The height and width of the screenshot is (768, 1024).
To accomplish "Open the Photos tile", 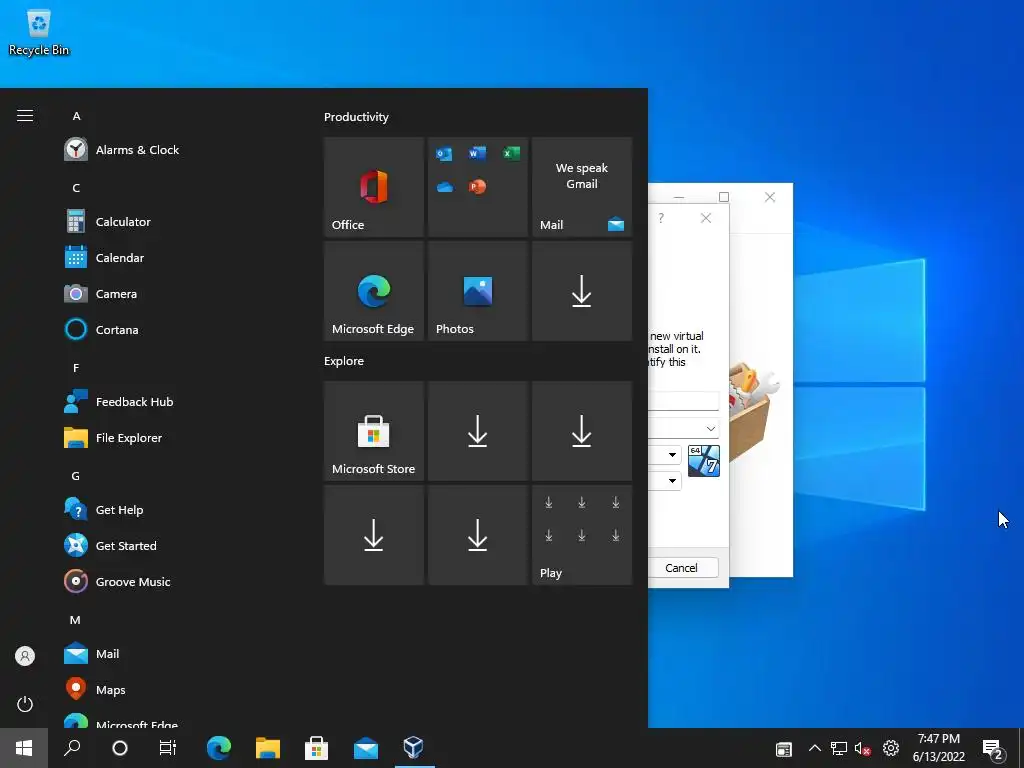I will coord(477,291).
